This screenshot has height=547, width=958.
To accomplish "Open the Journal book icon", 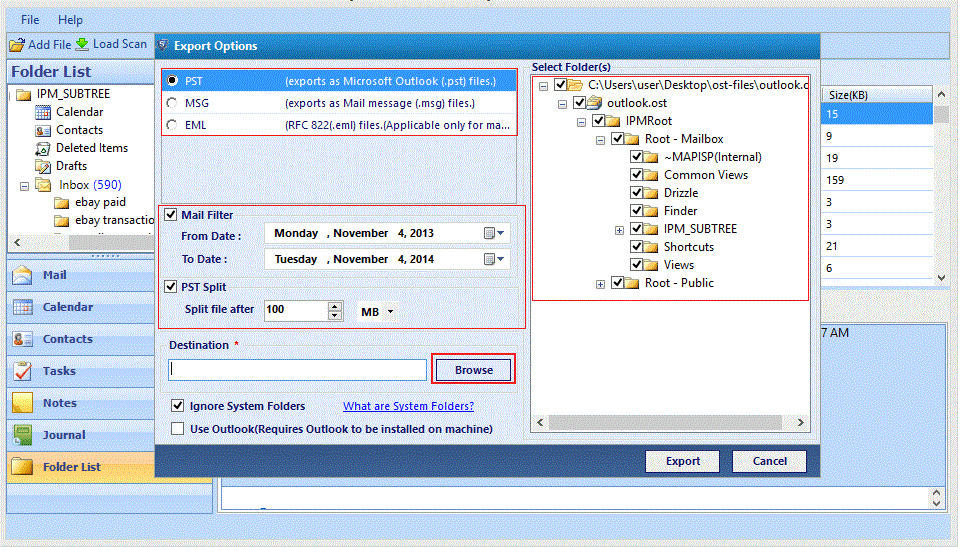I will click(x=23, y=435).
